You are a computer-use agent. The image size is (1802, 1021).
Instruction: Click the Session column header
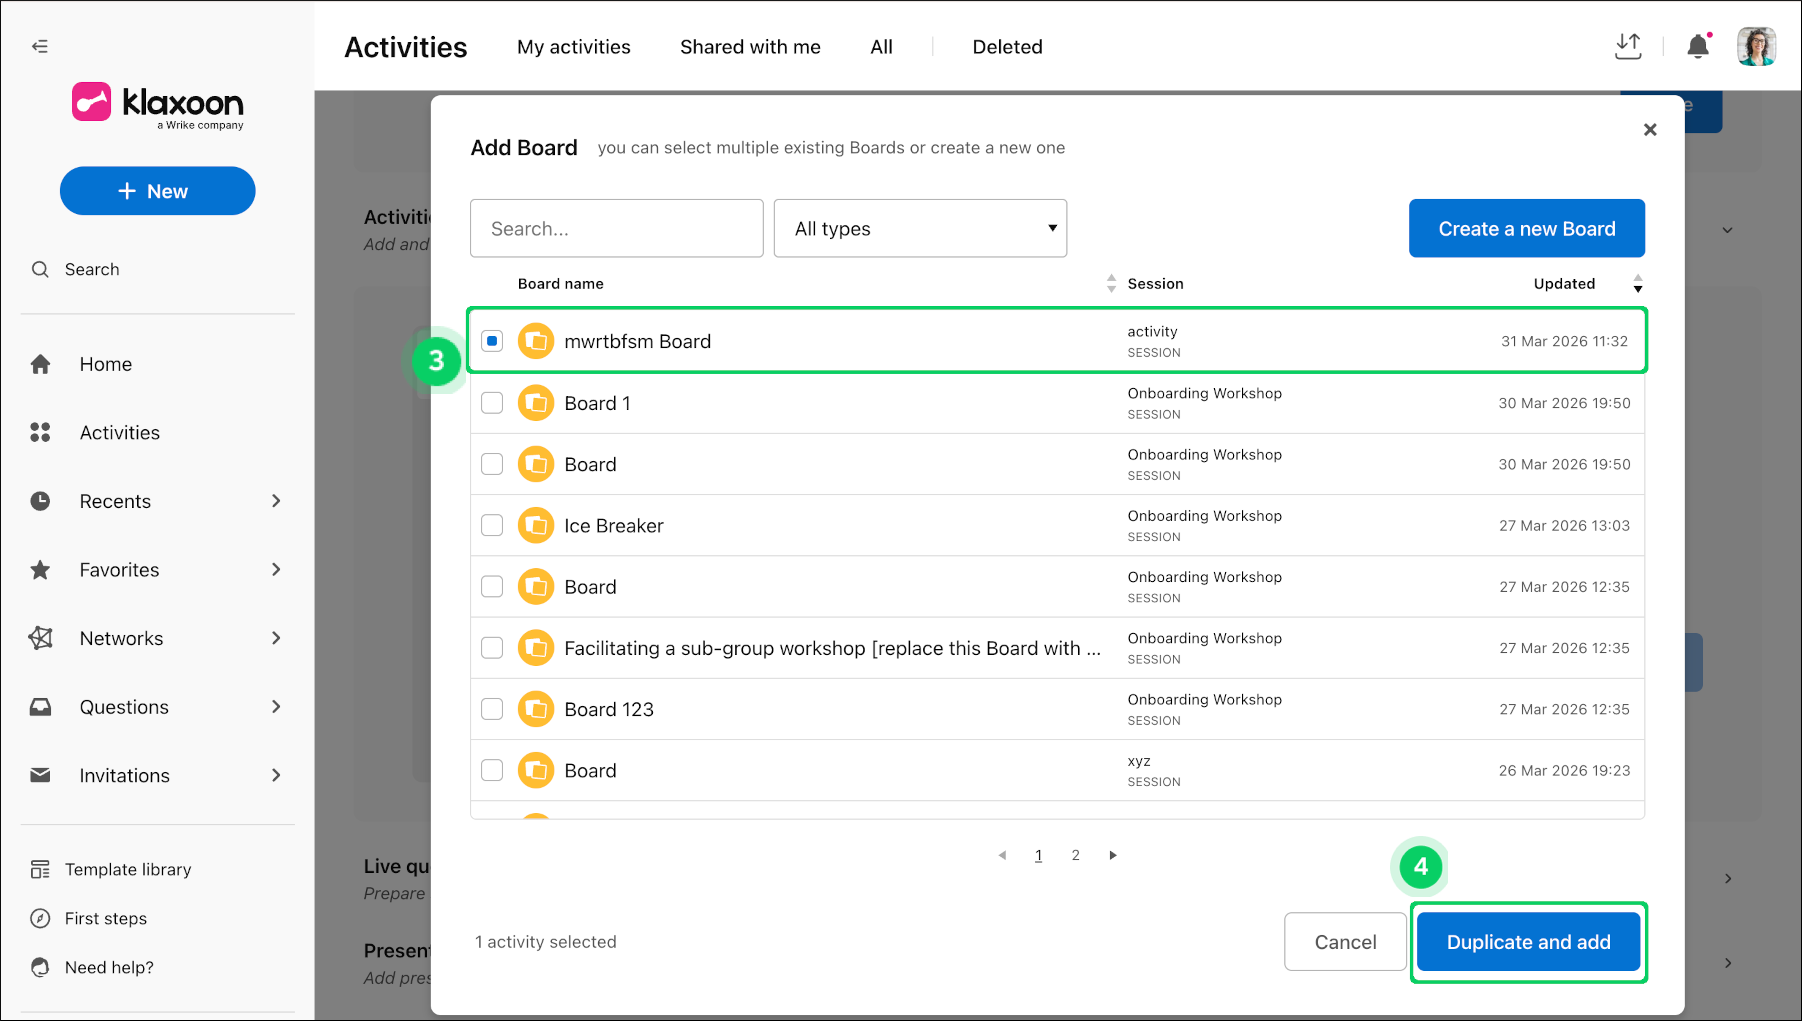point(1155,284)
